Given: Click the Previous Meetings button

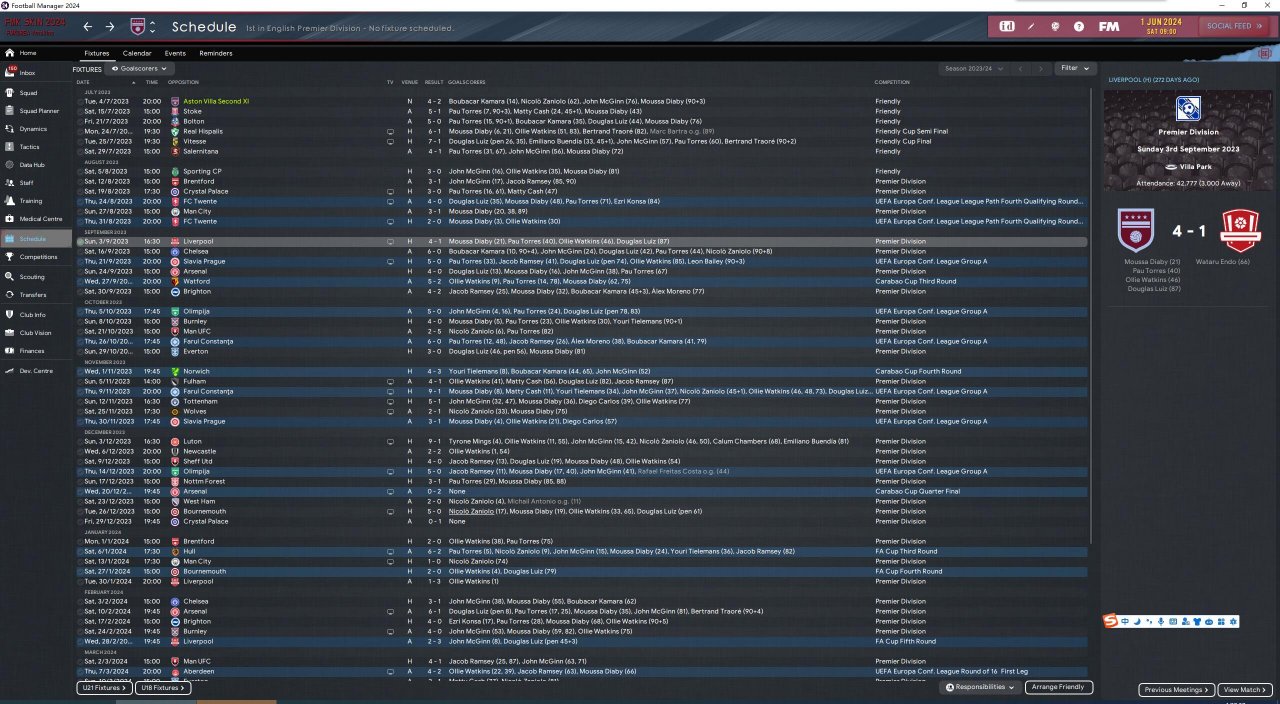Looking at the screenshot, I should coord(1176,690).
